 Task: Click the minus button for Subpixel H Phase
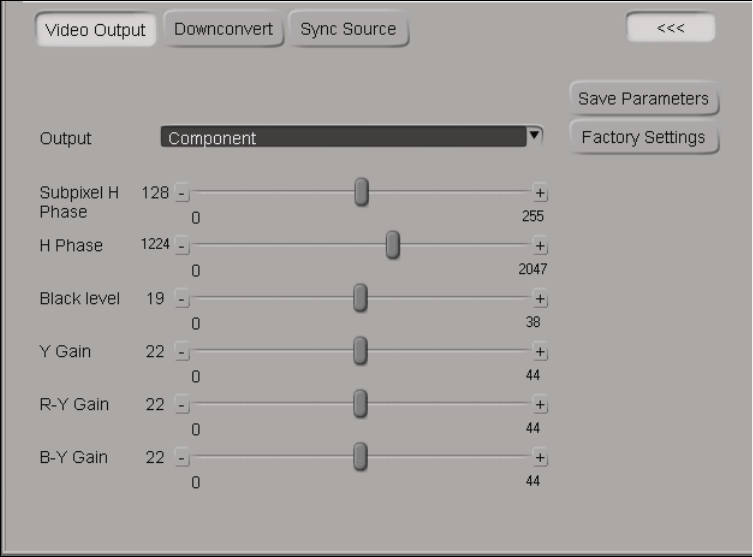182,193
